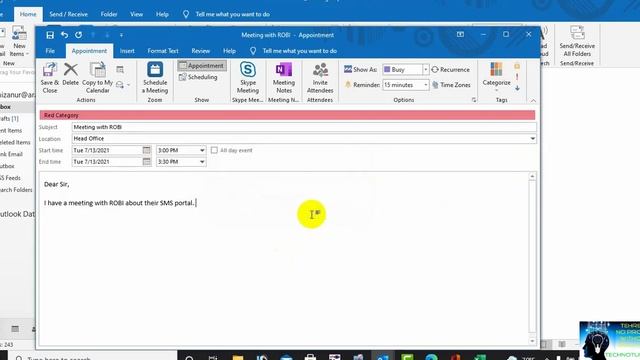Click Invite Attendees
The image size is (640, 360).
click(320, 78)
